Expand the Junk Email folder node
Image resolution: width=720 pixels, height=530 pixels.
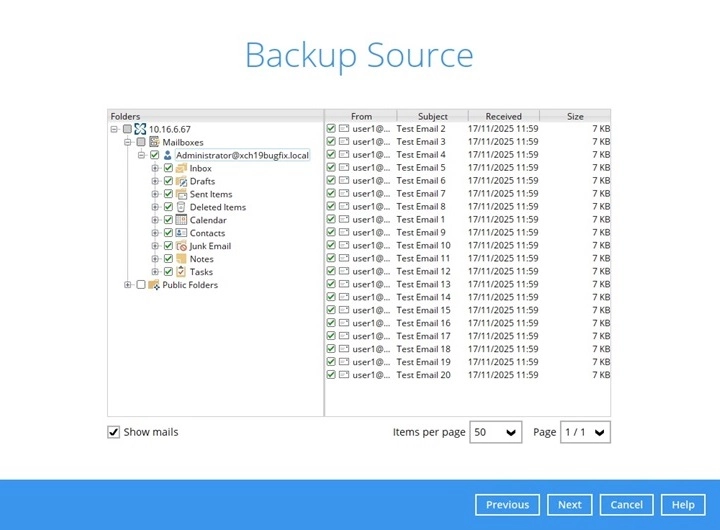155,246
